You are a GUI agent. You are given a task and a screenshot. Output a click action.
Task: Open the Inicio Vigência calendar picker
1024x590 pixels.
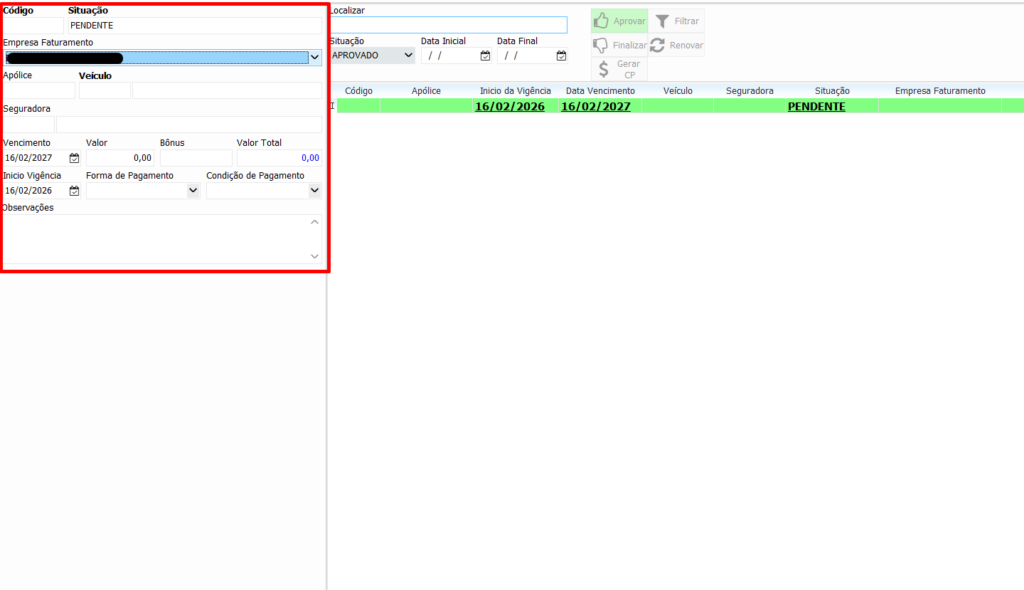pyautogui.click(x=74, y=190)
